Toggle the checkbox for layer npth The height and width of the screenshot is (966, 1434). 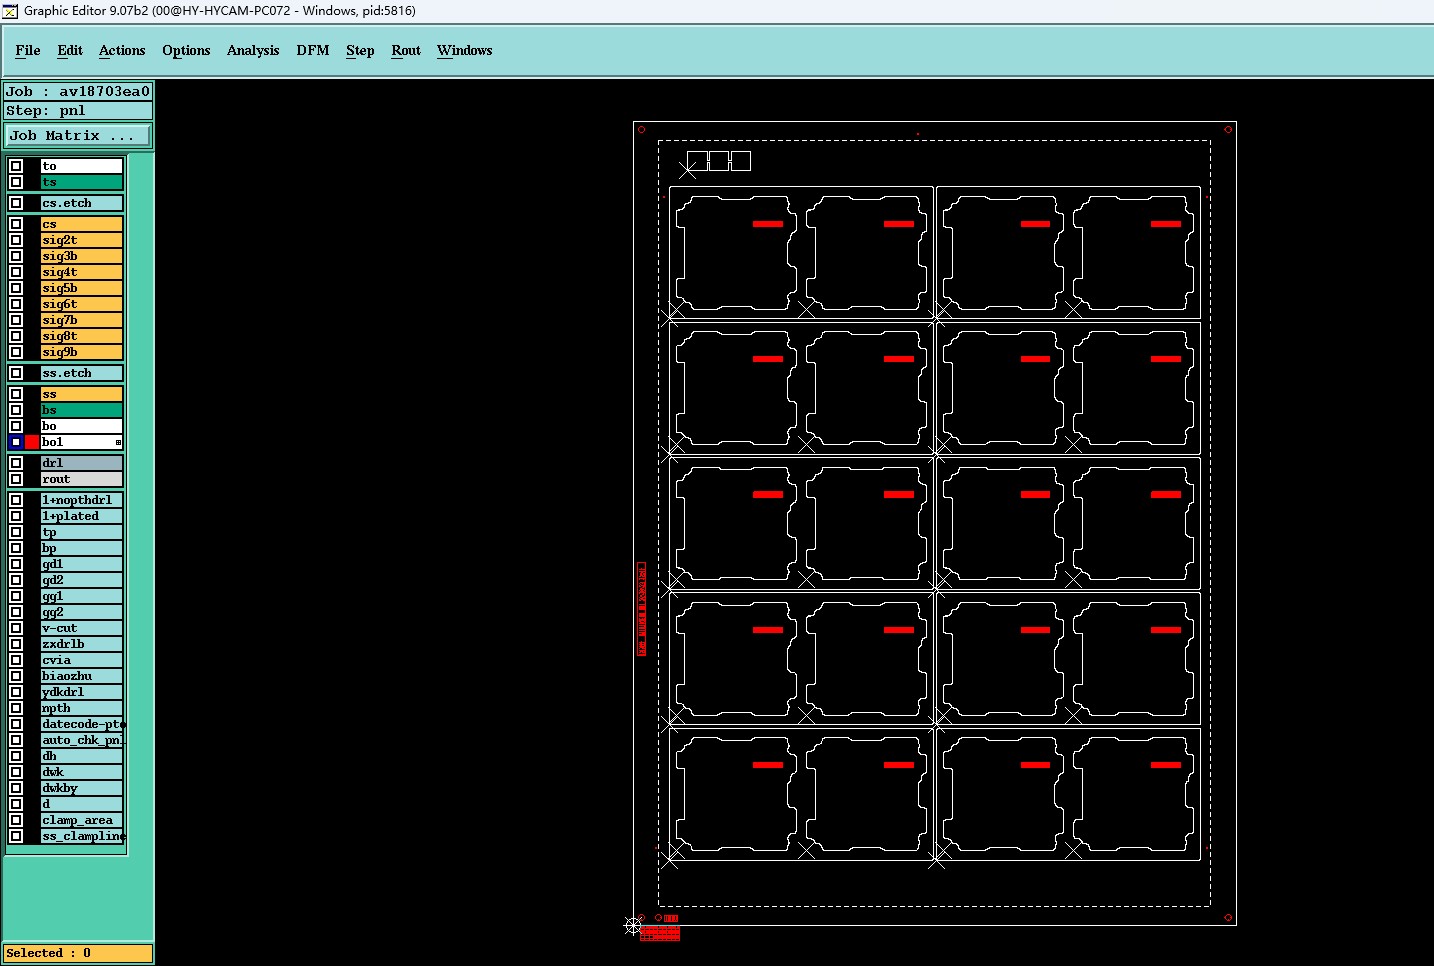(x=16, y=708)
